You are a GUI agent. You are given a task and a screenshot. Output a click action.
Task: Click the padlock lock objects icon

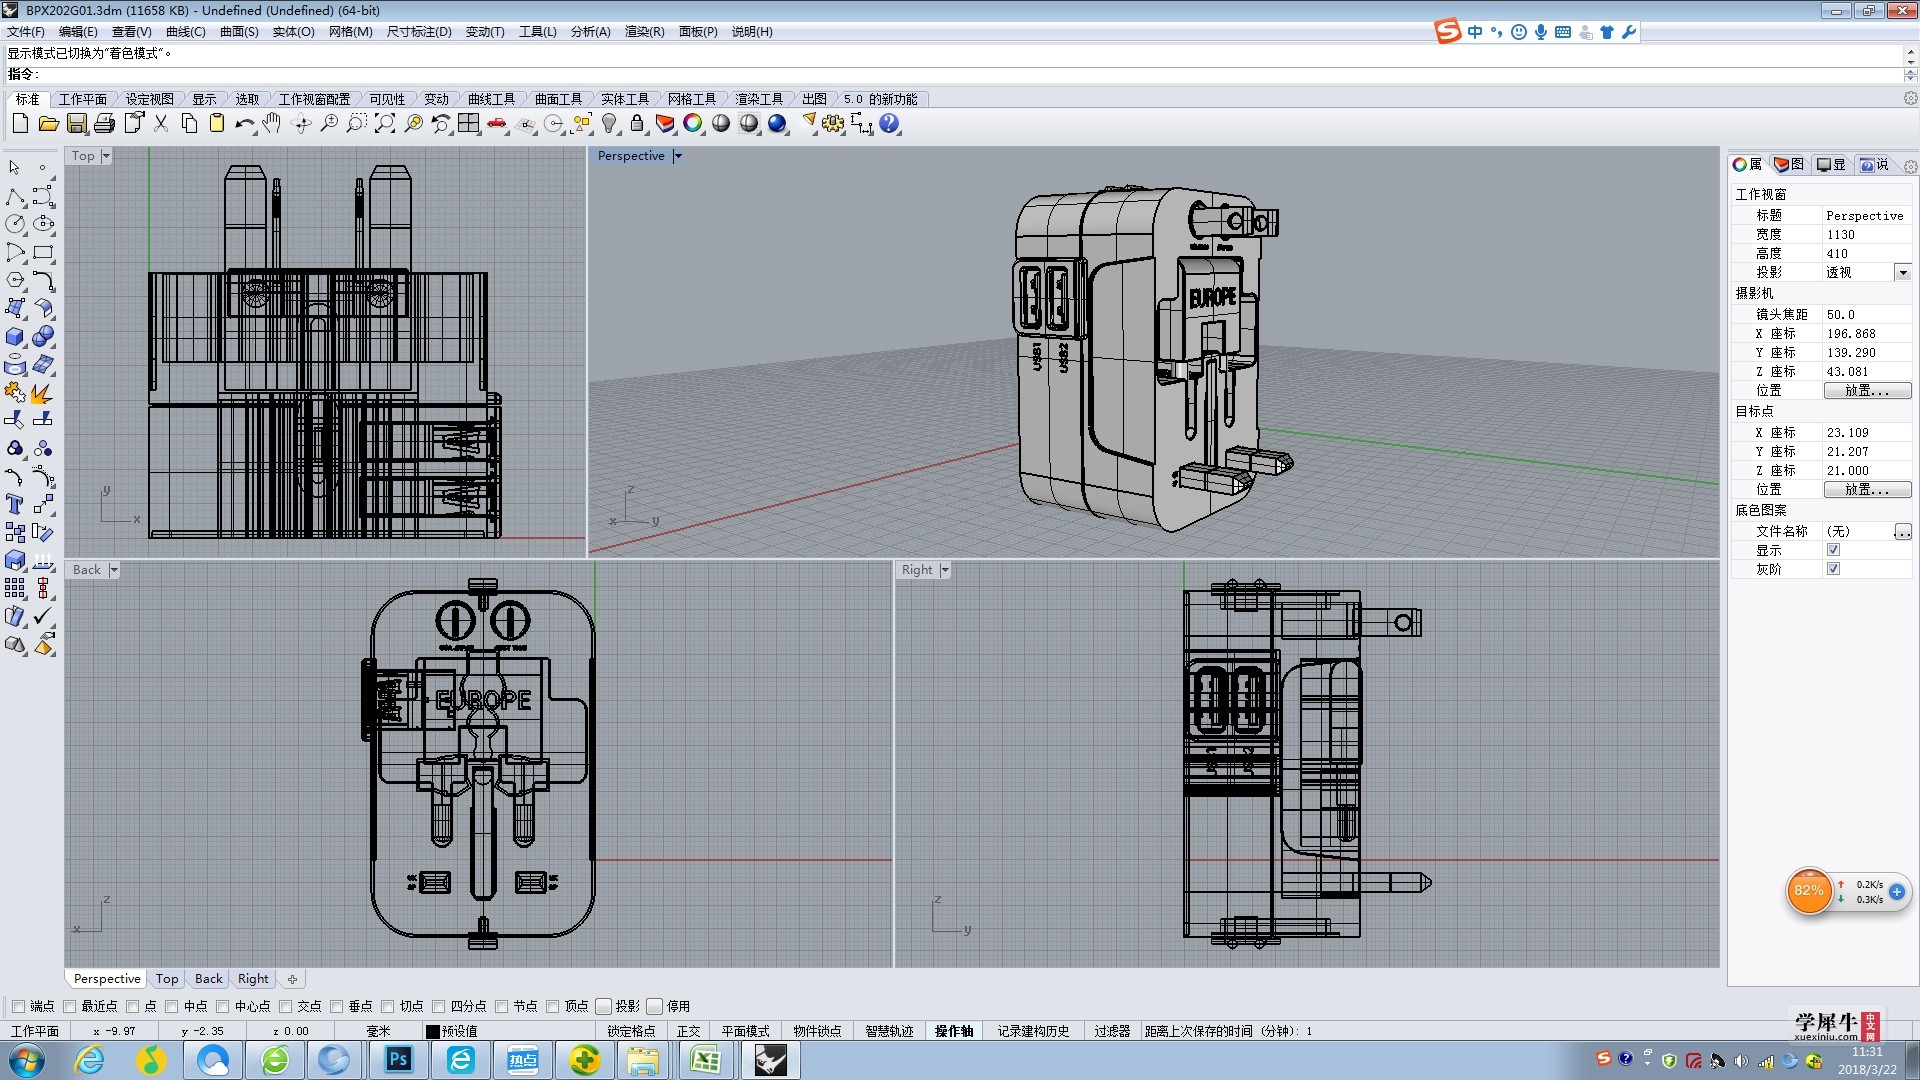[x=637, y=124]
